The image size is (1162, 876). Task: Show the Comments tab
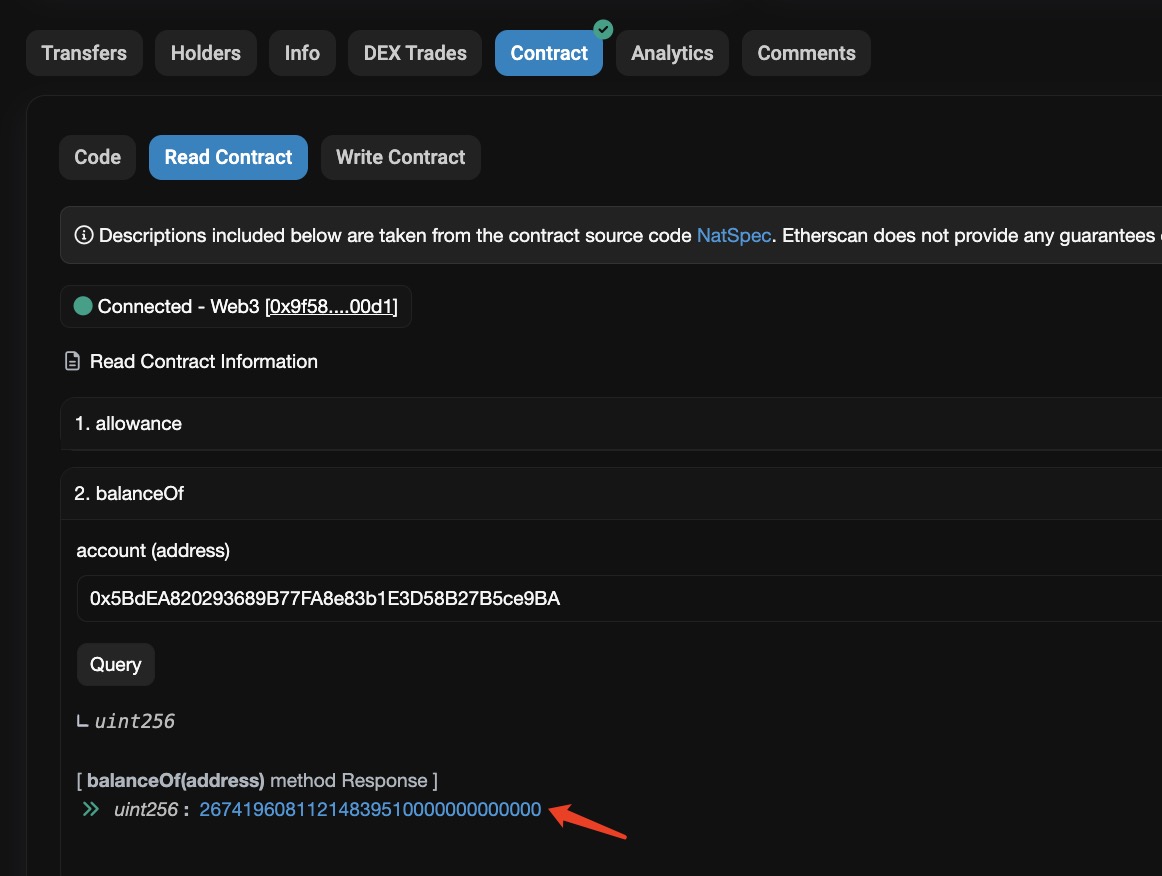pyautogui.click(x=806, y=53)
